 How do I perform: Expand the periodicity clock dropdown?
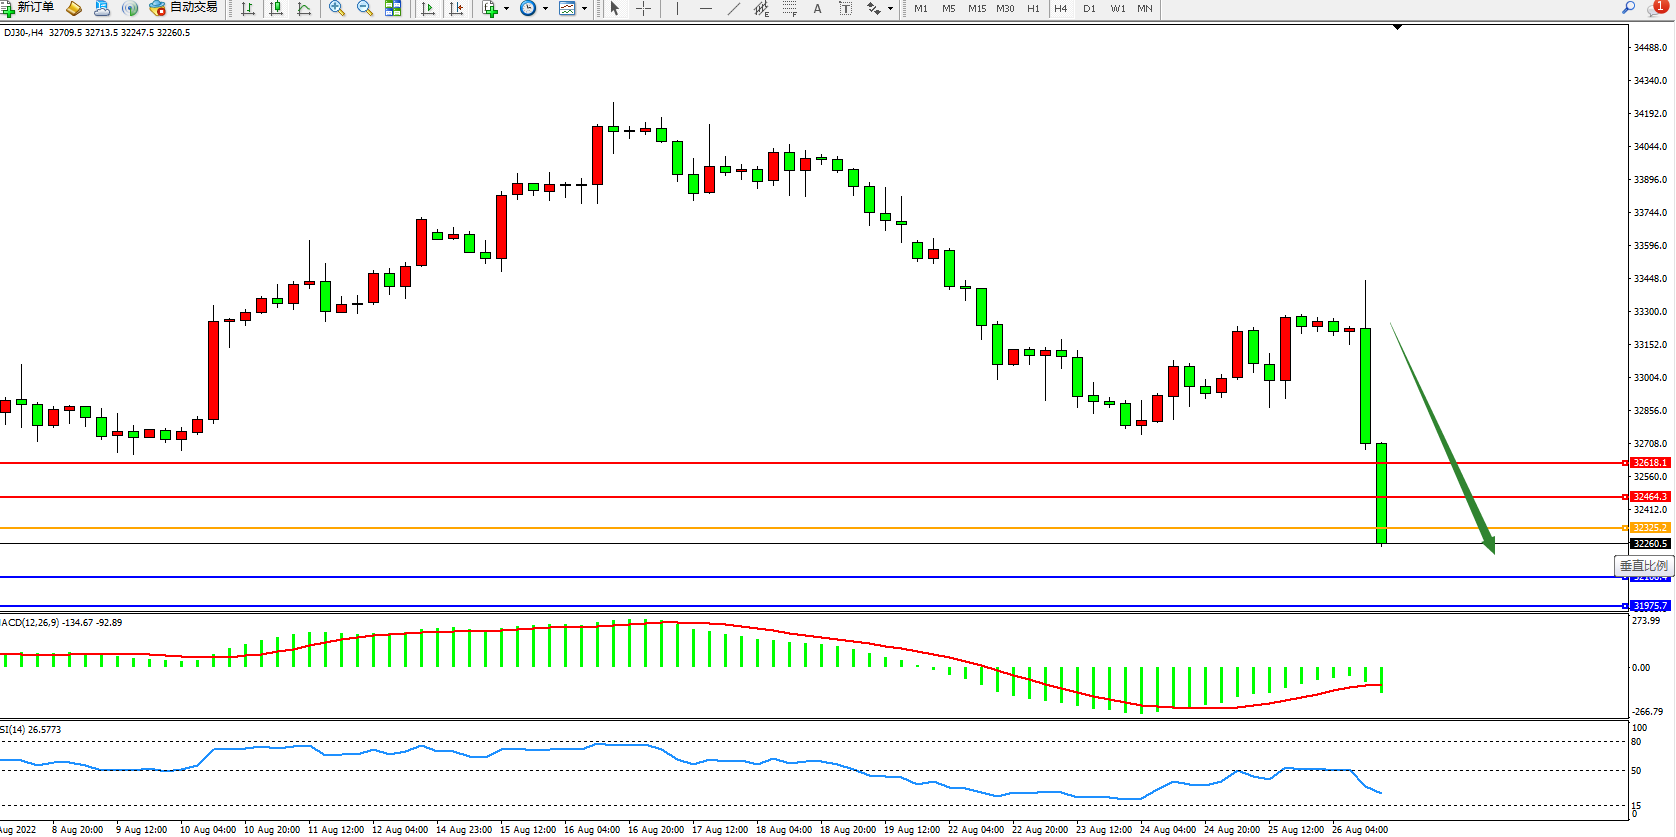[545, 8]
